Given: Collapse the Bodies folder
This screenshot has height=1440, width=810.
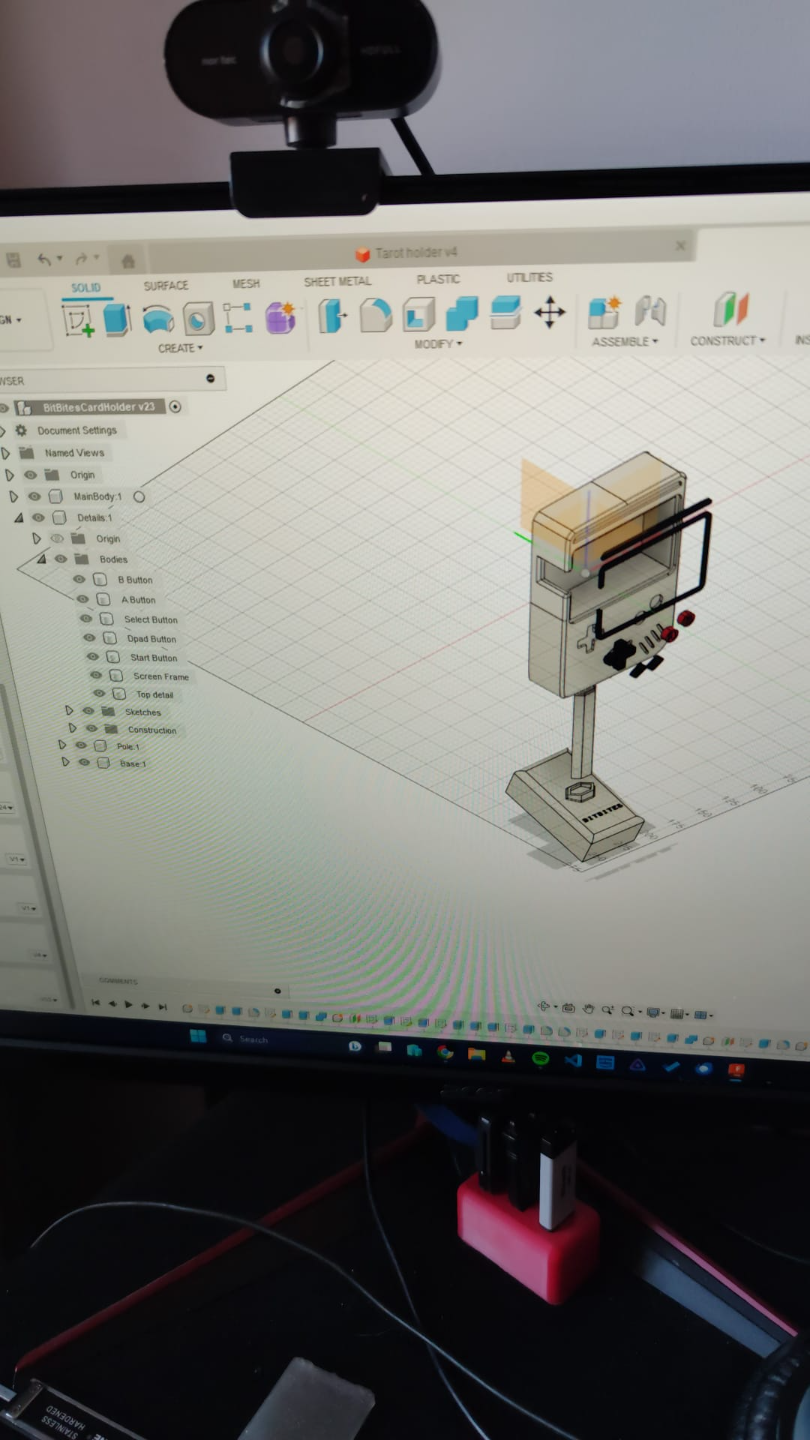Looking at the screenshot, I should click(x=42, y=559).
